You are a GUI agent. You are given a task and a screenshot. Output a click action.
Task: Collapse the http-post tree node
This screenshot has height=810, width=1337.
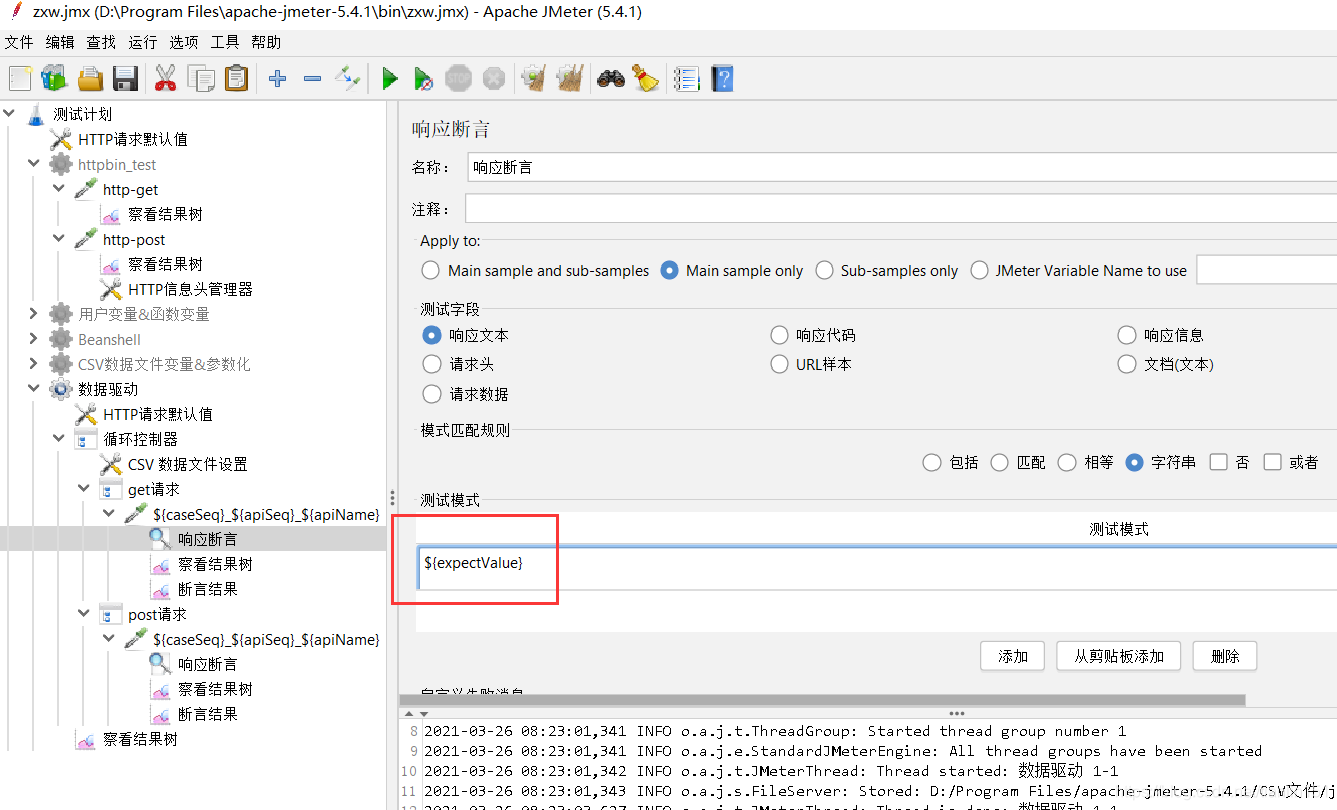[59, 239]
